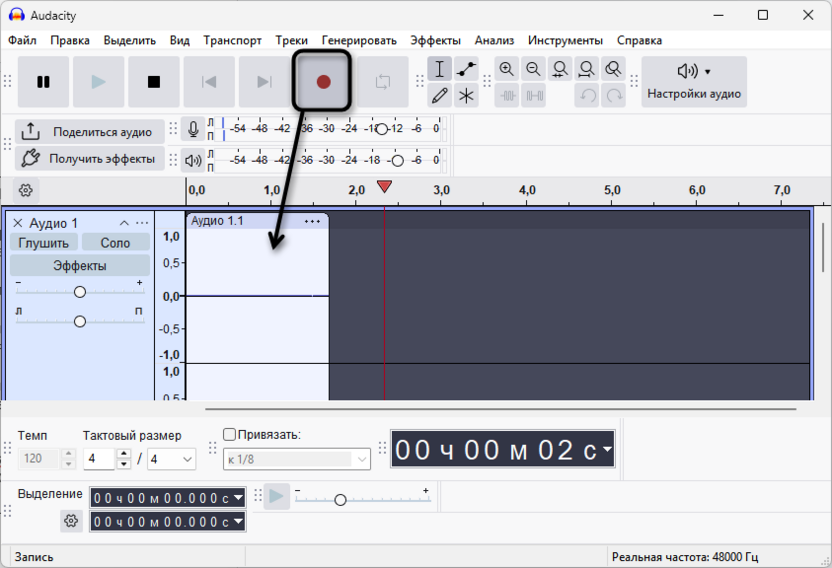Select the Envelope tool
832x568 pixels.
tap(466, 69)
